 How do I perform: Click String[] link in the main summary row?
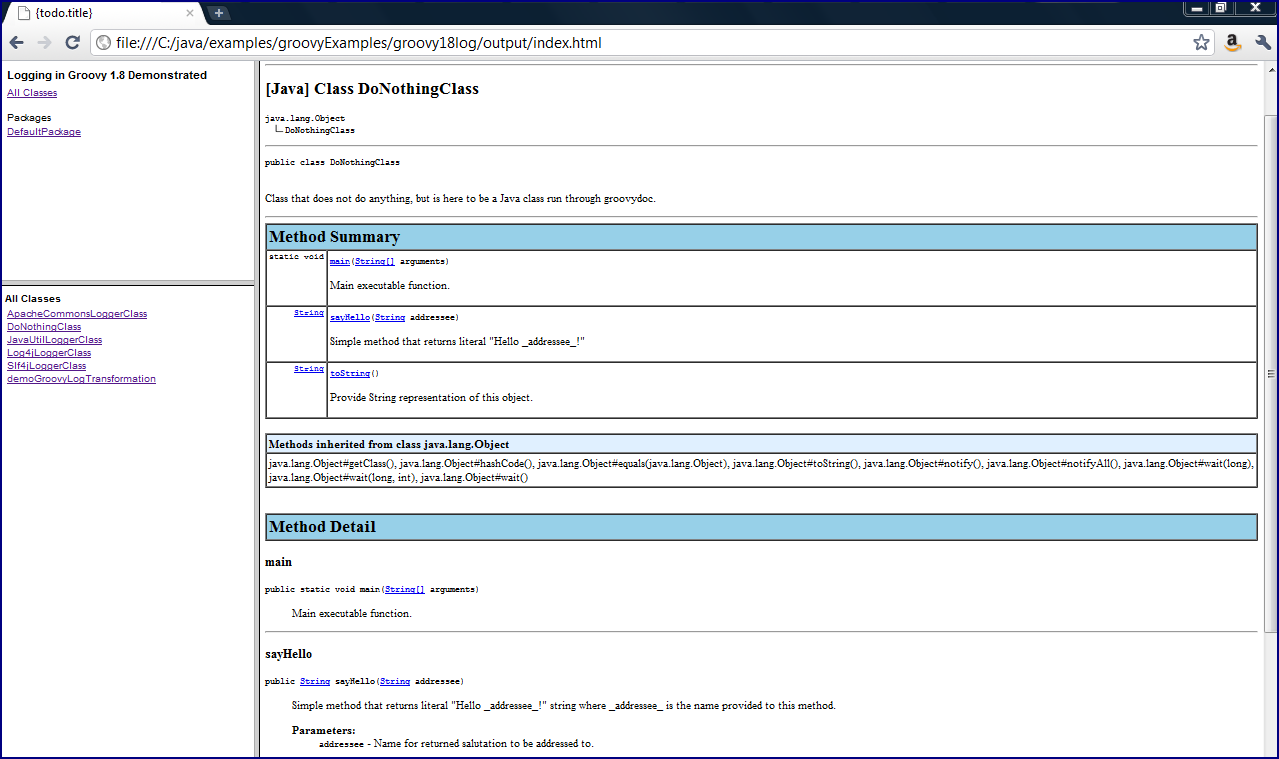coord(375,261)
